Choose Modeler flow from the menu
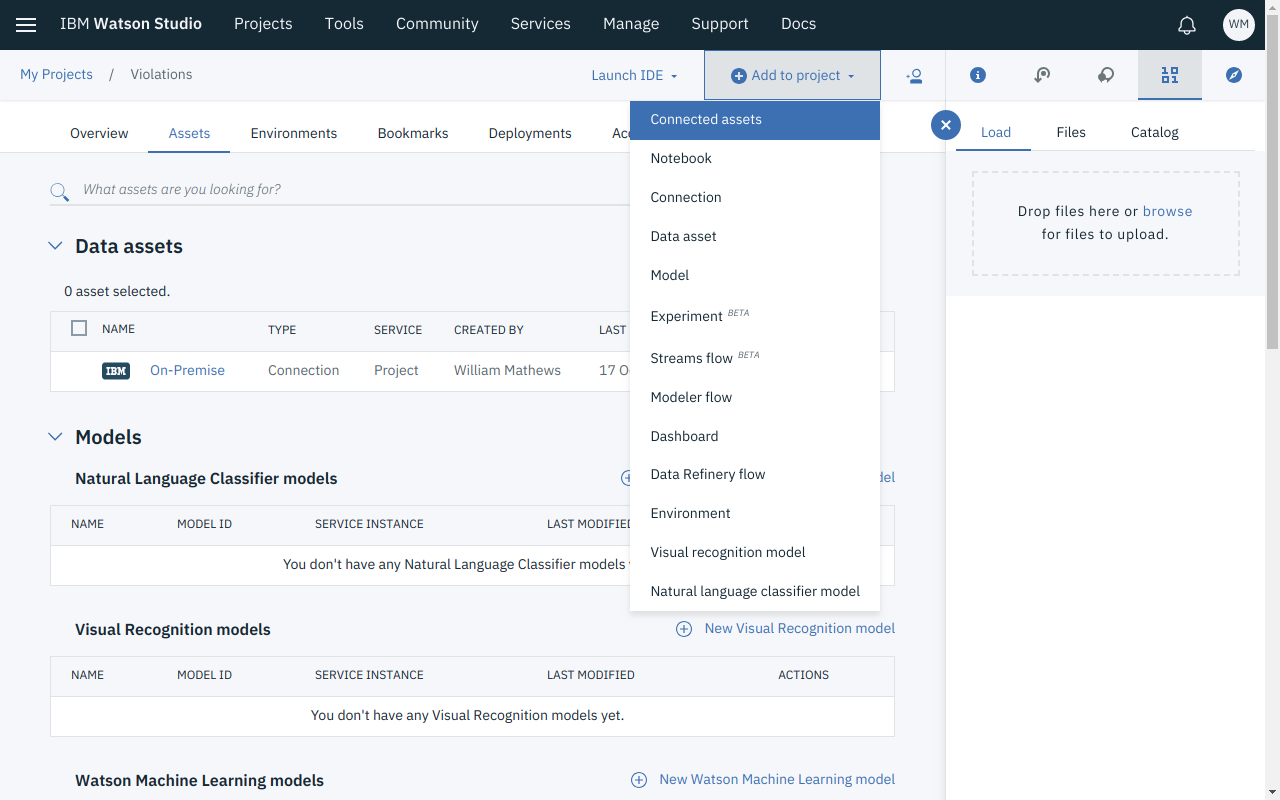This screenshot has width=1280, height=800. pyautogui.click(x=755, y=397)
